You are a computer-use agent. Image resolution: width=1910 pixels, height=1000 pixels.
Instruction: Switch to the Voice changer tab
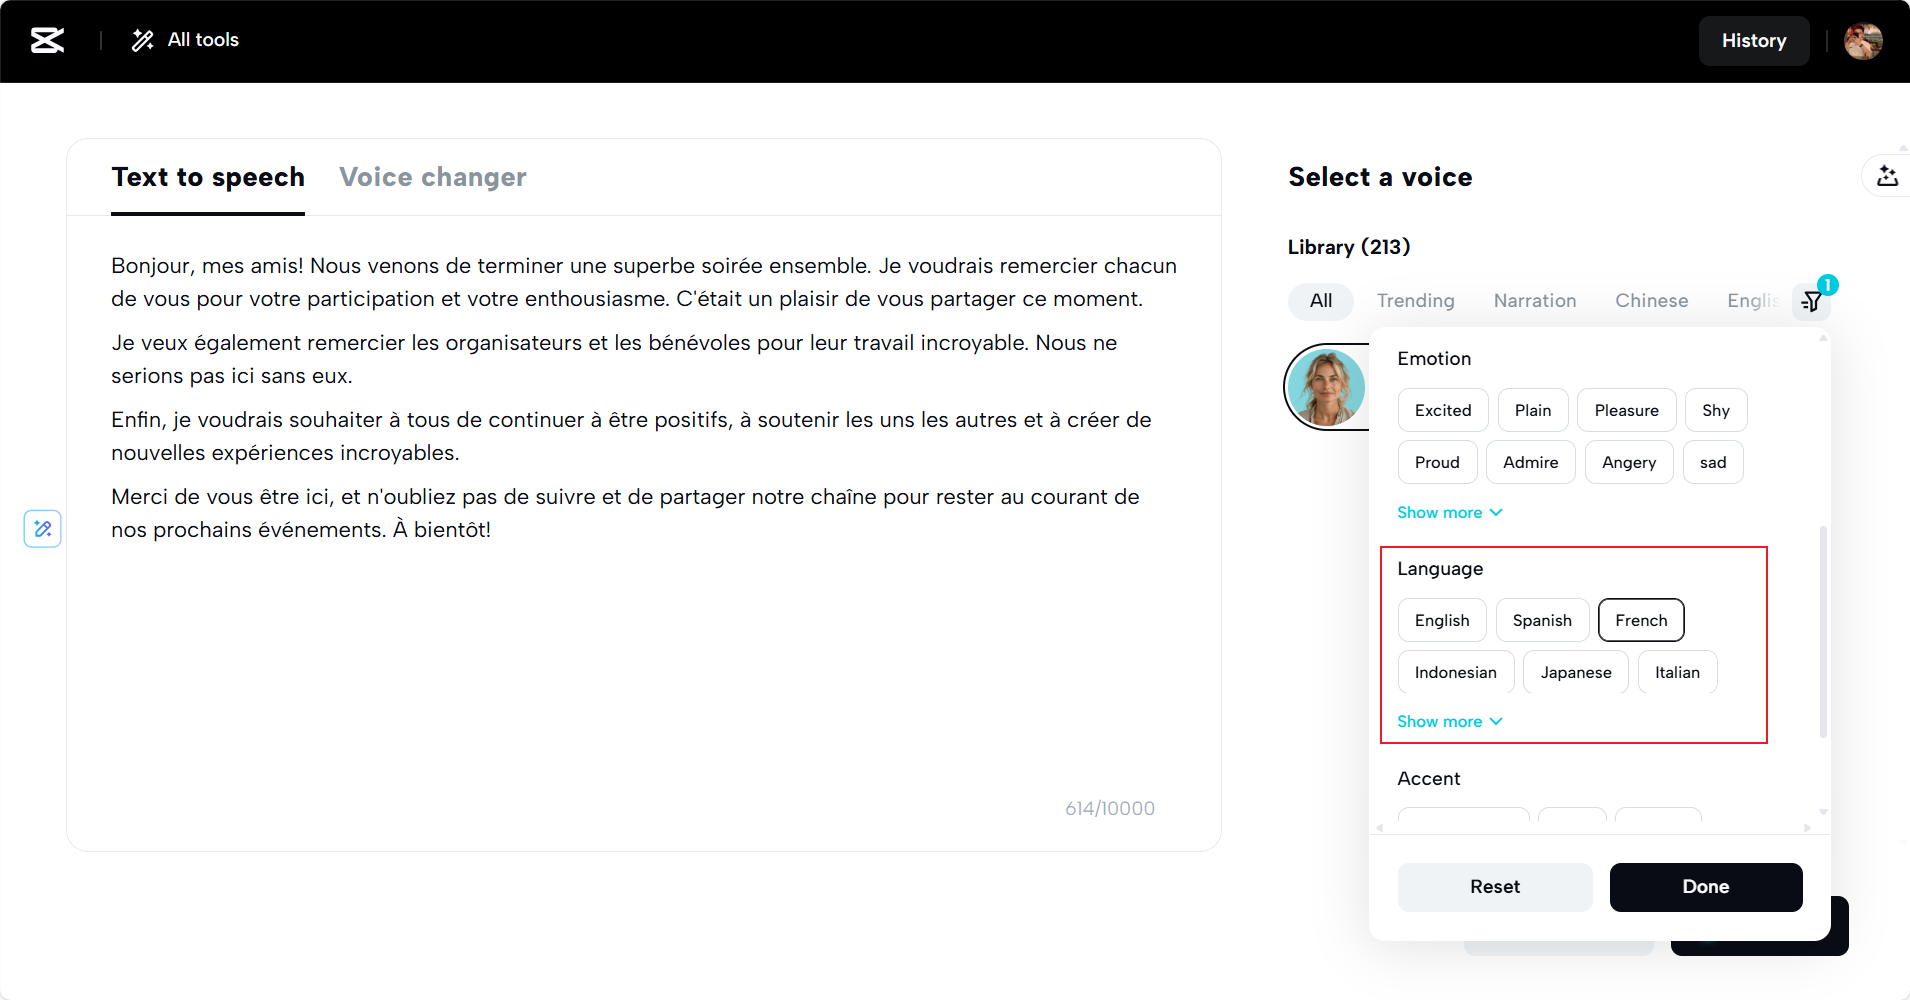[433, 177]
